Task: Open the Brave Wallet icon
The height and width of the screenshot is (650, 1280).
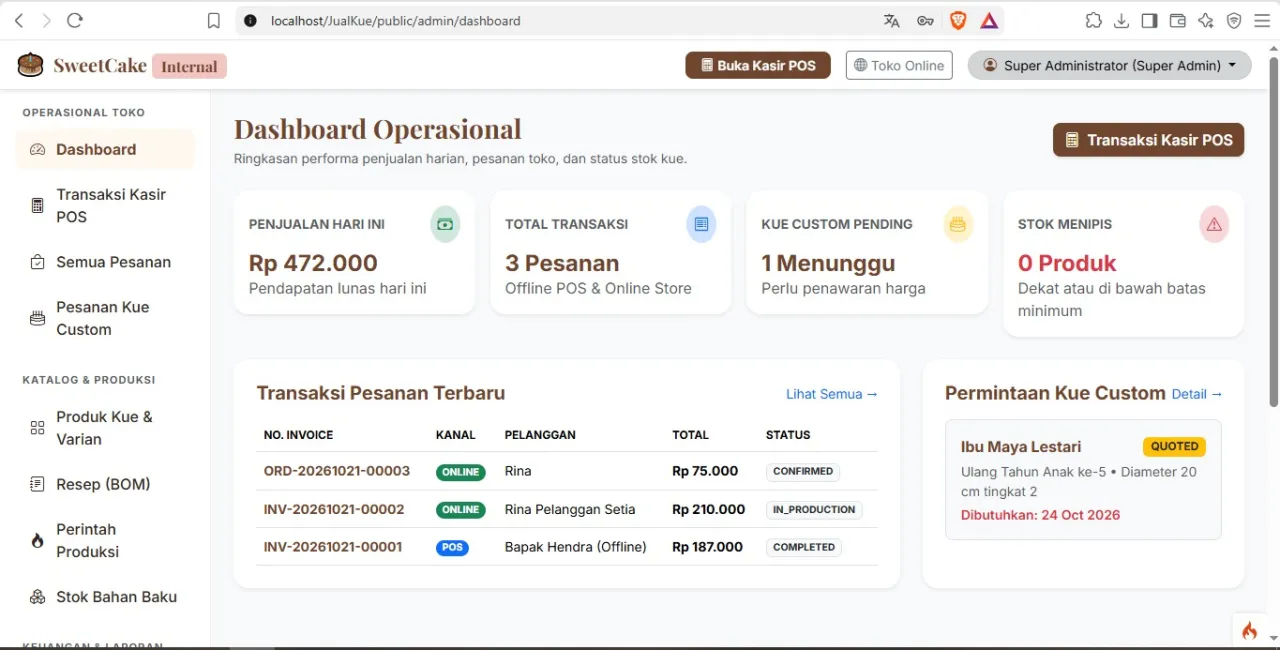Action: click(1177, 20)
